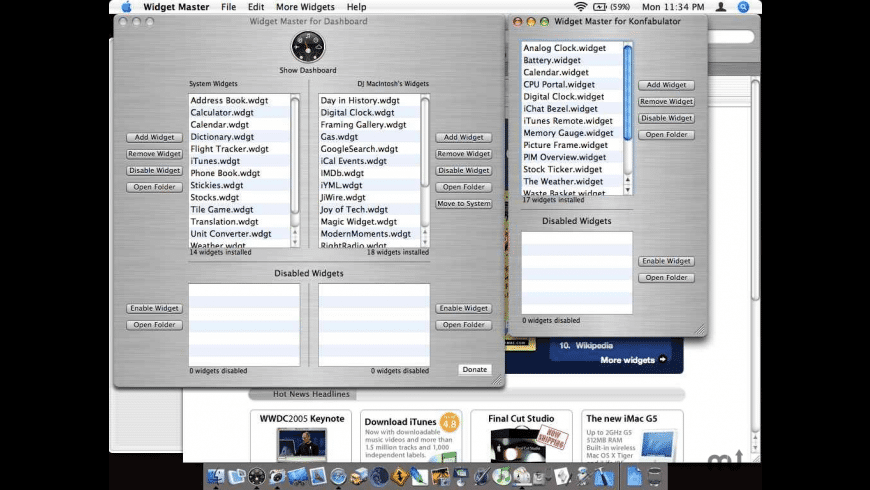870x490 pixels.
Task: Select Unit Converter.wdgt in the list
Action: (239, 234)
